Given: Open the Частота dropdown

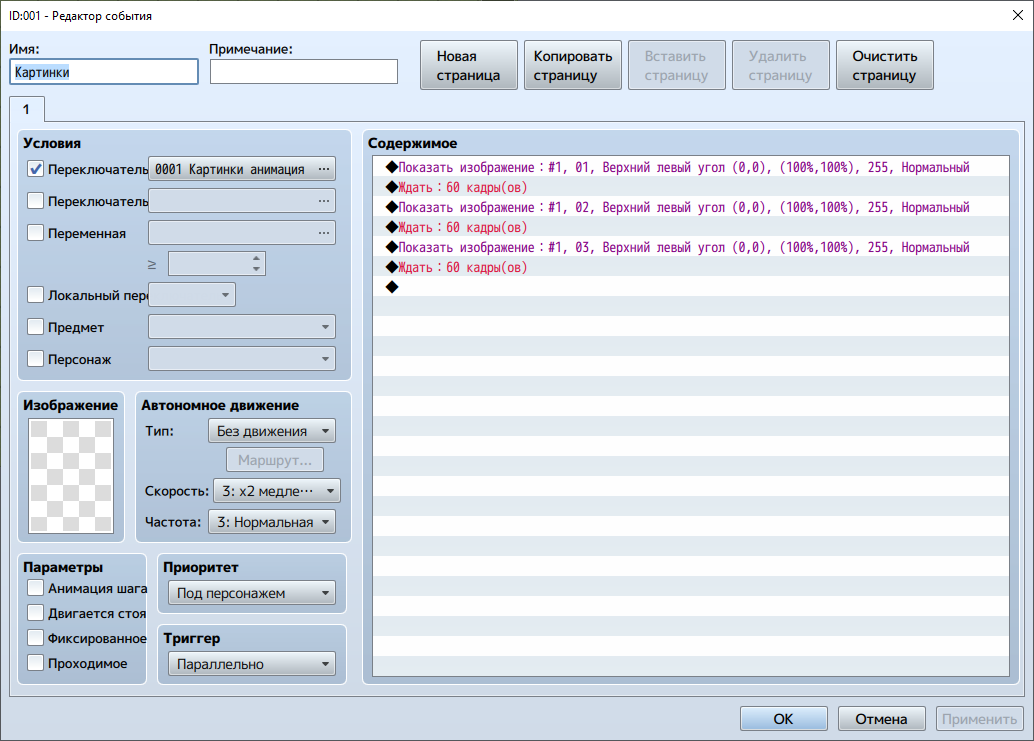Looking at the screenshot, I should tap(272, 522).
